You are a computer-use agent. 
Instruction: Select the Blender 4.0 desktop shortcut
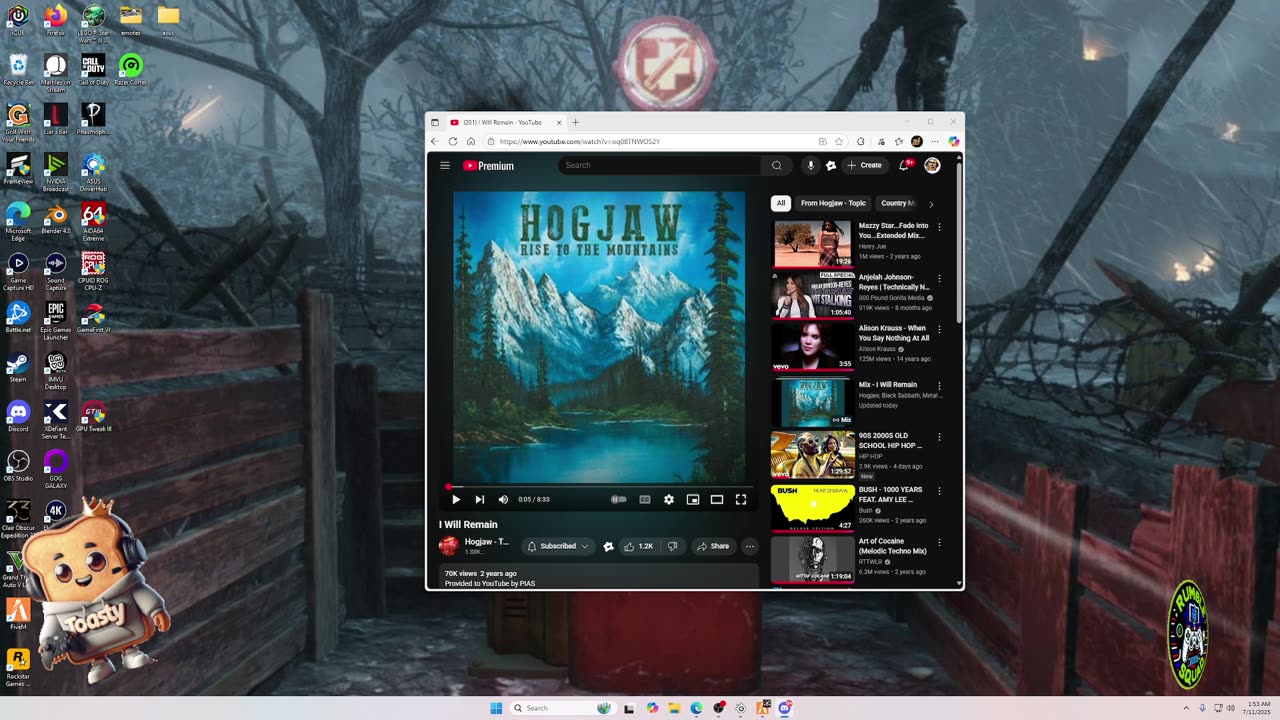55,218
